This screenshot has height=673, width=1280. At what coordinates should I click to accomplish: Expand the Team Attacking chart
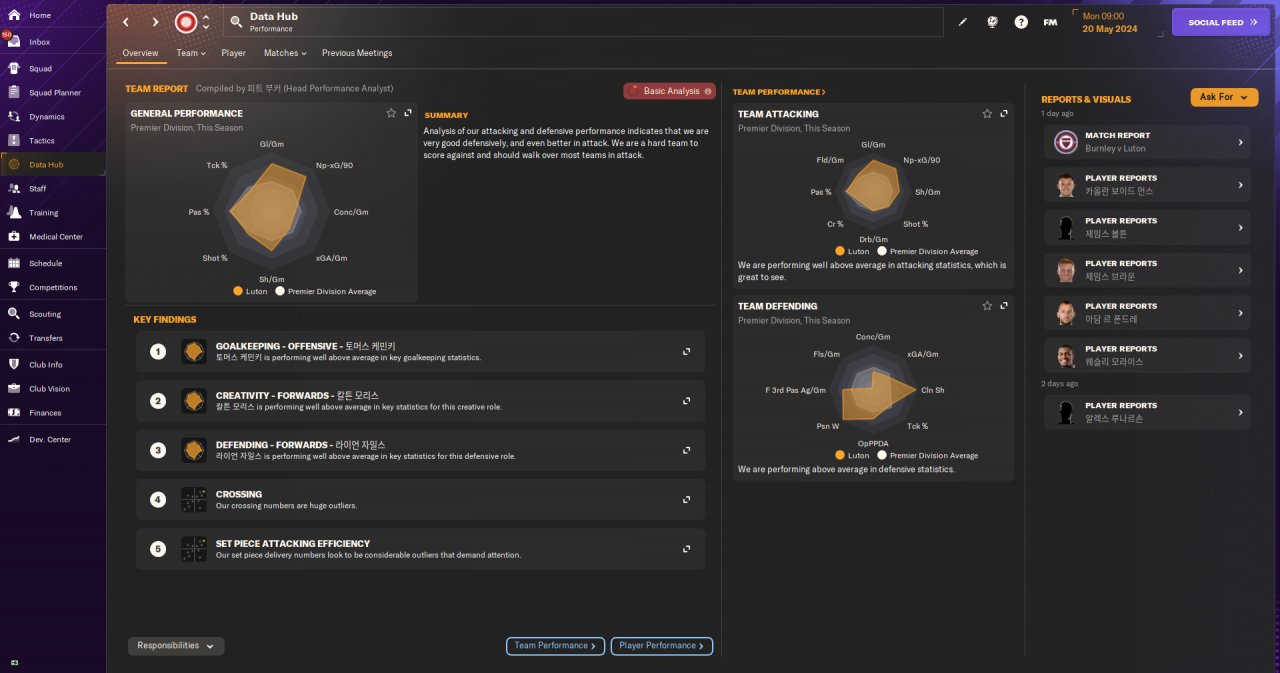coord(1003,114)
